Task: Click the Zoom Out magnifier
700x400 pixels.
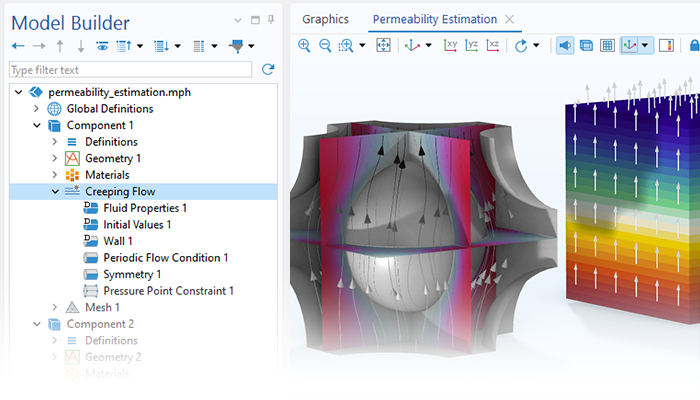Action: point(325,45)
